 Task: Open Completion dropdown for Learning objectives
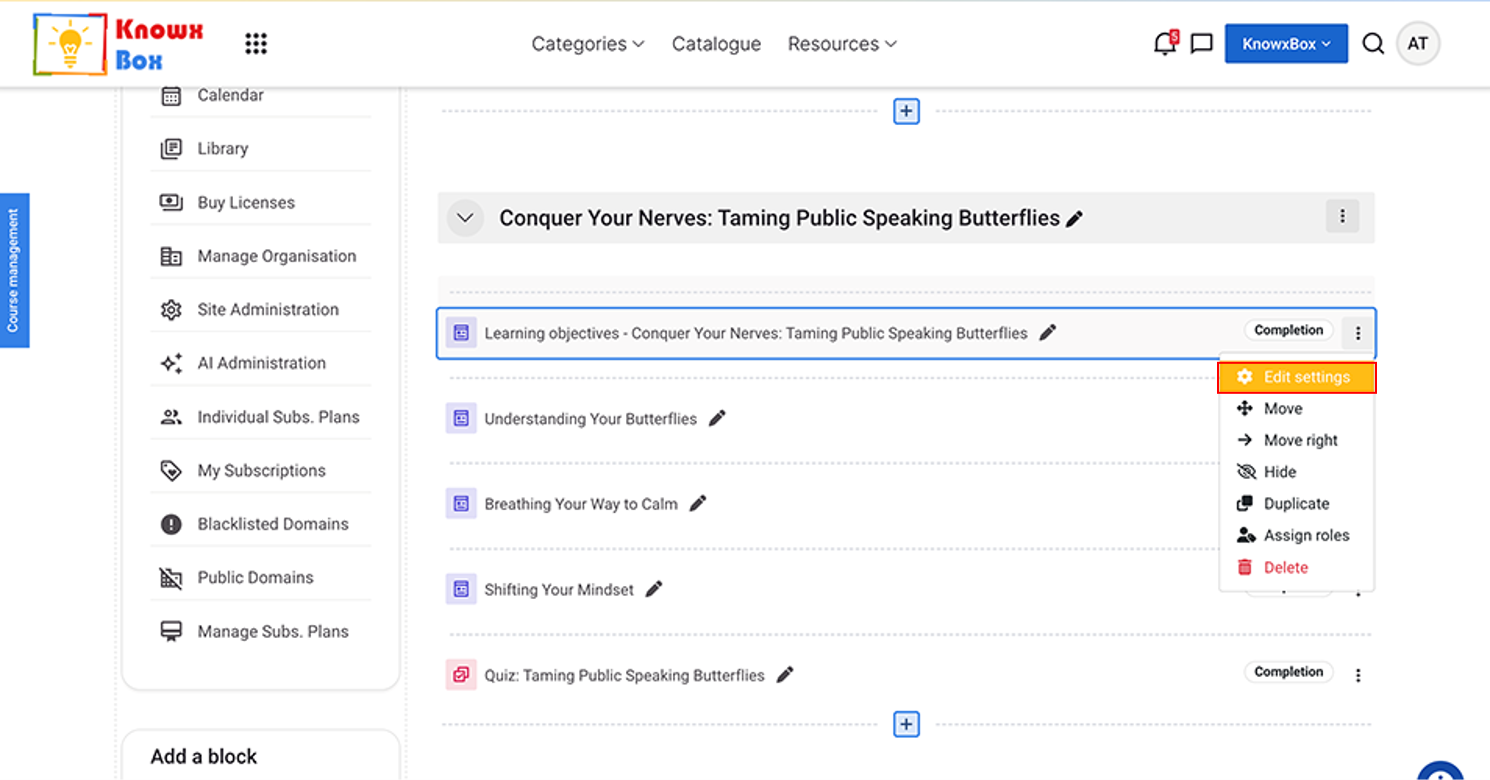point(1289,330)
